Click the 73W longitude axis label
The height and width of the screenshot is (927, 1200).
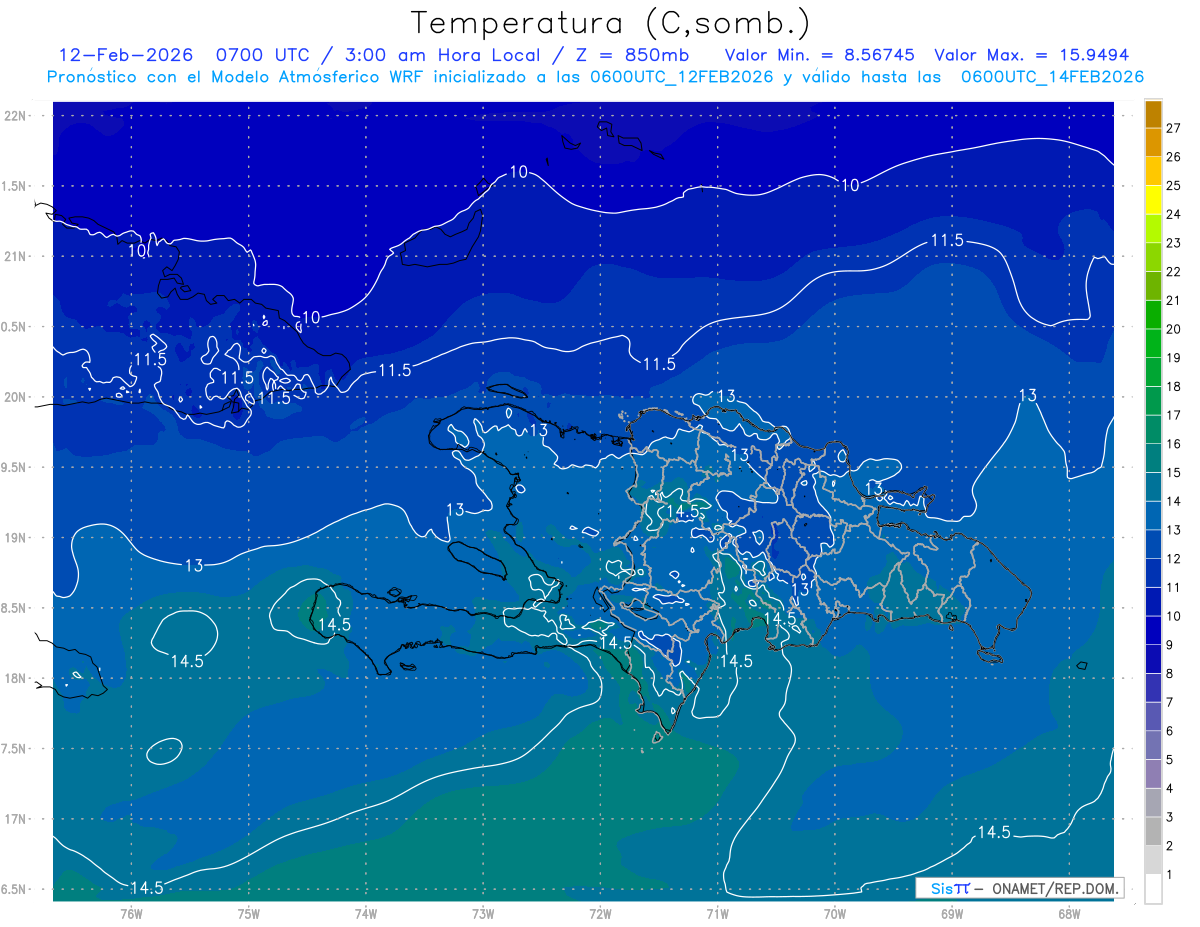tap(483, 914)
